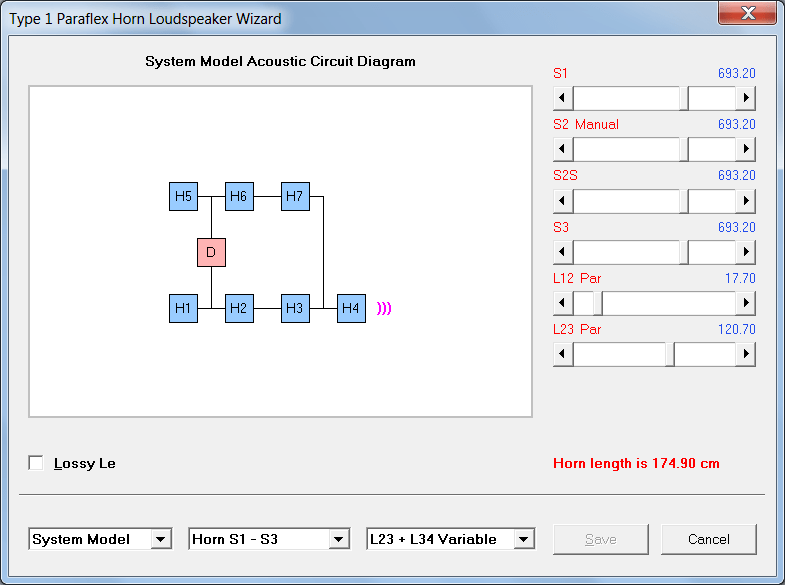Increase S3 with its right arrow
Image resolution: width=785 pixels, height=585 pixels.
[x=745, y=252]
